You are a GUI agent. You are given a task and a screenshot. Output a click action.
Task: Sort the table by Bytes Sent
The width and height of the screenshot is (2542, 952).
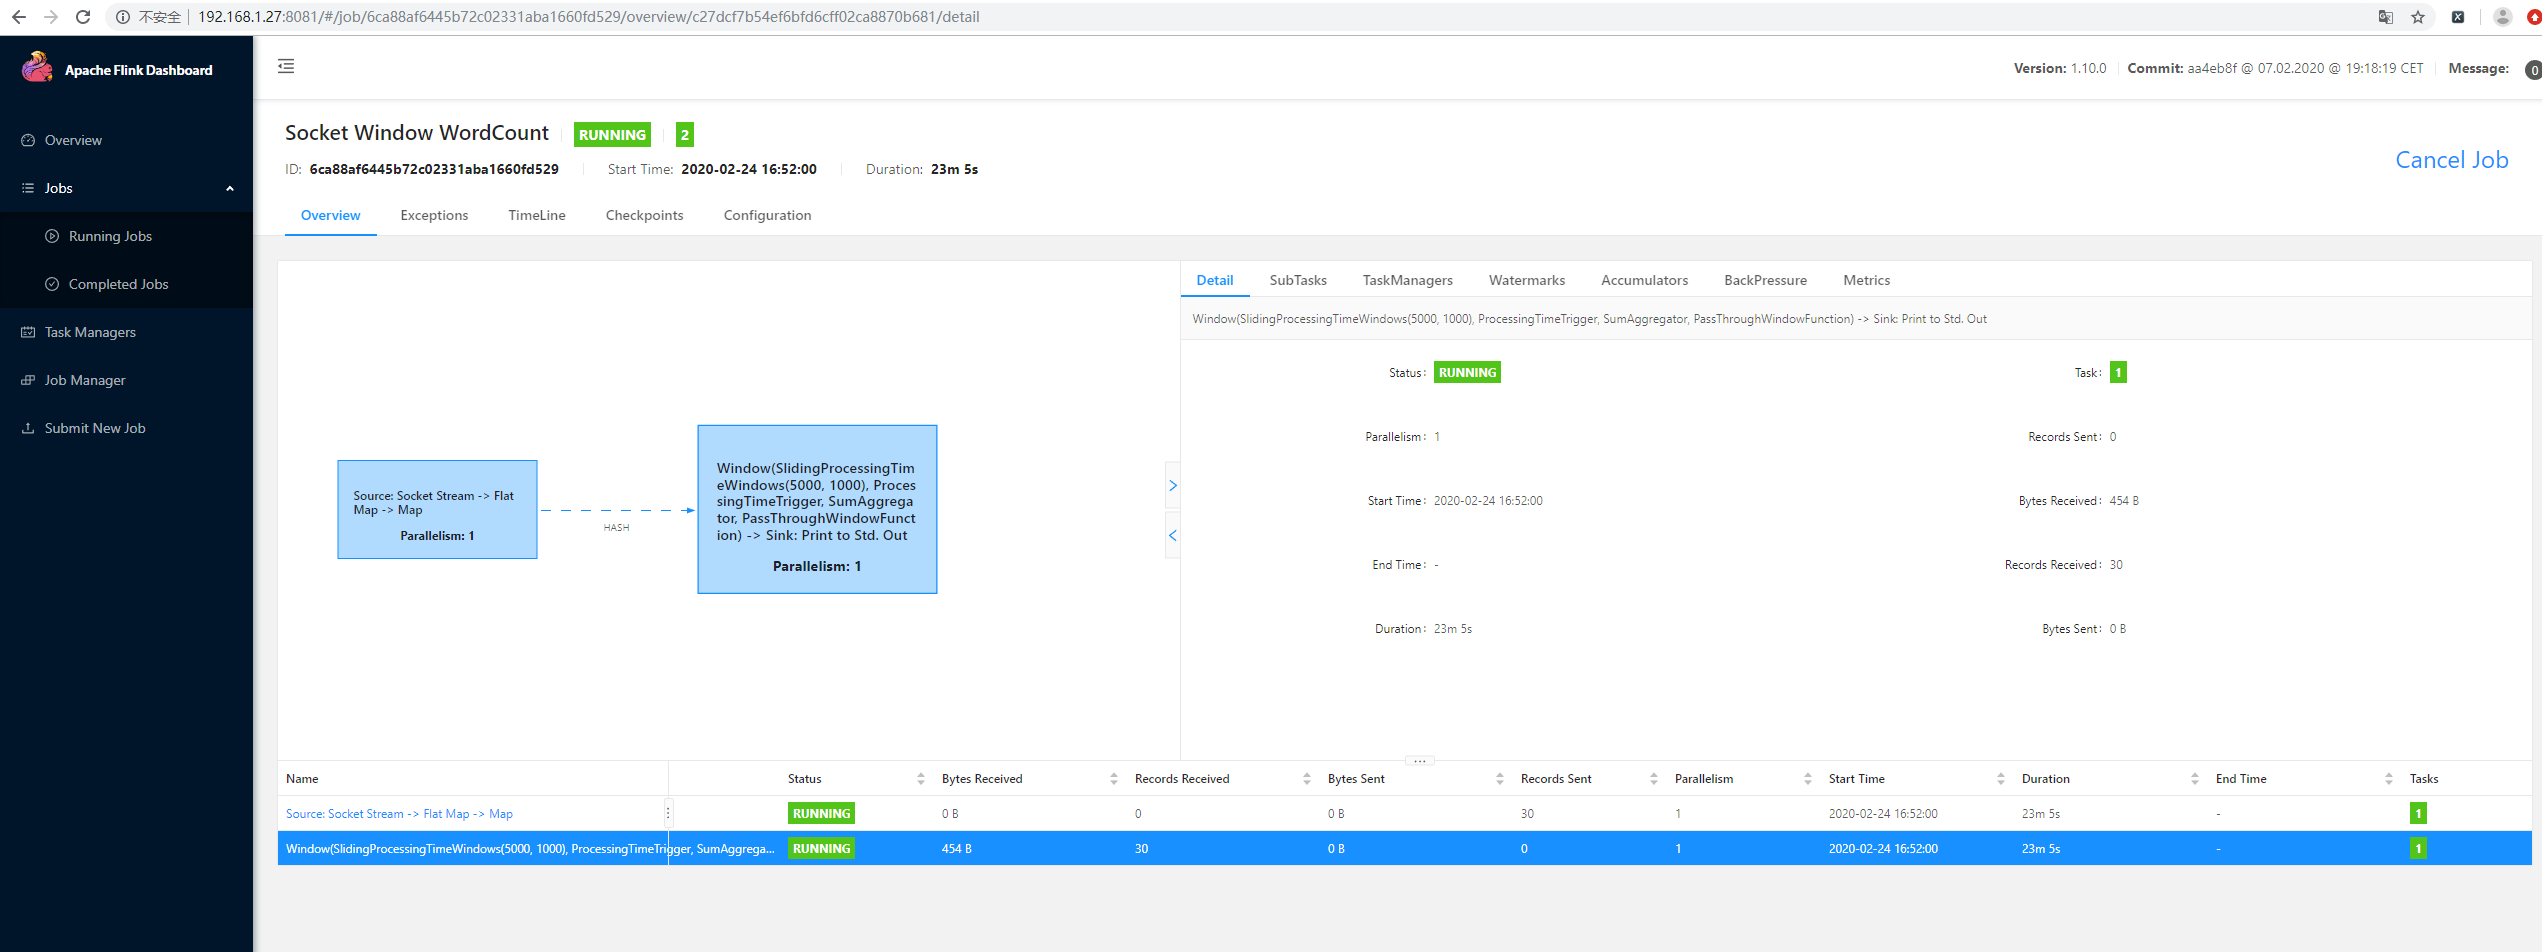tap(1499, 779)
